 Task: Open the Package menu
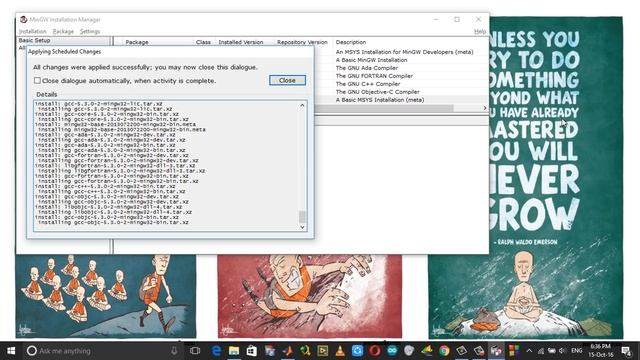coord(63,31)
